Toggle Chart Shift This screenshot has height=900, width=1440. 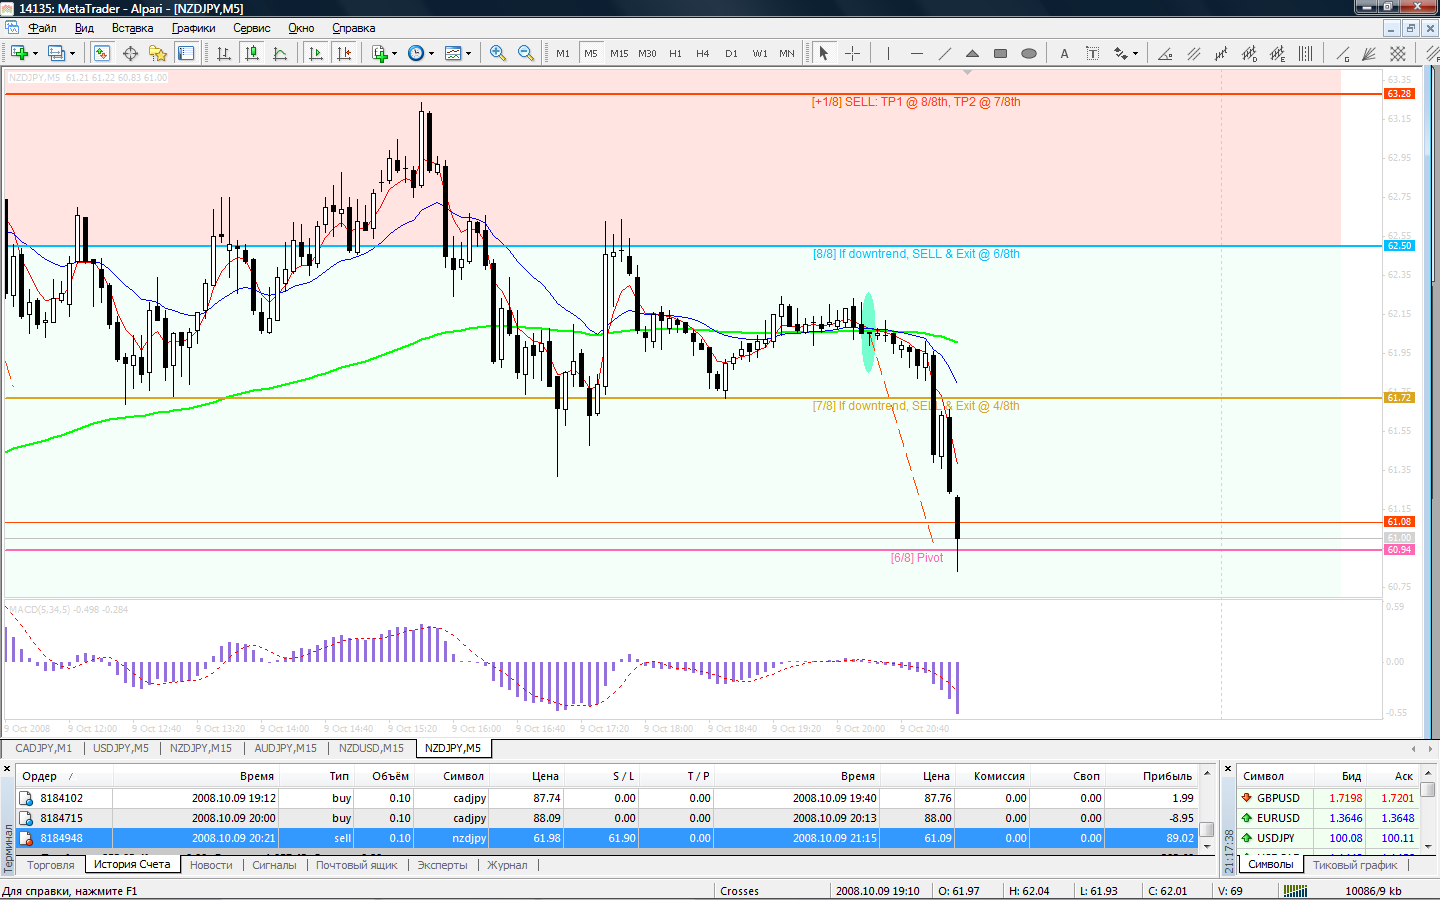tap(344, 53)
